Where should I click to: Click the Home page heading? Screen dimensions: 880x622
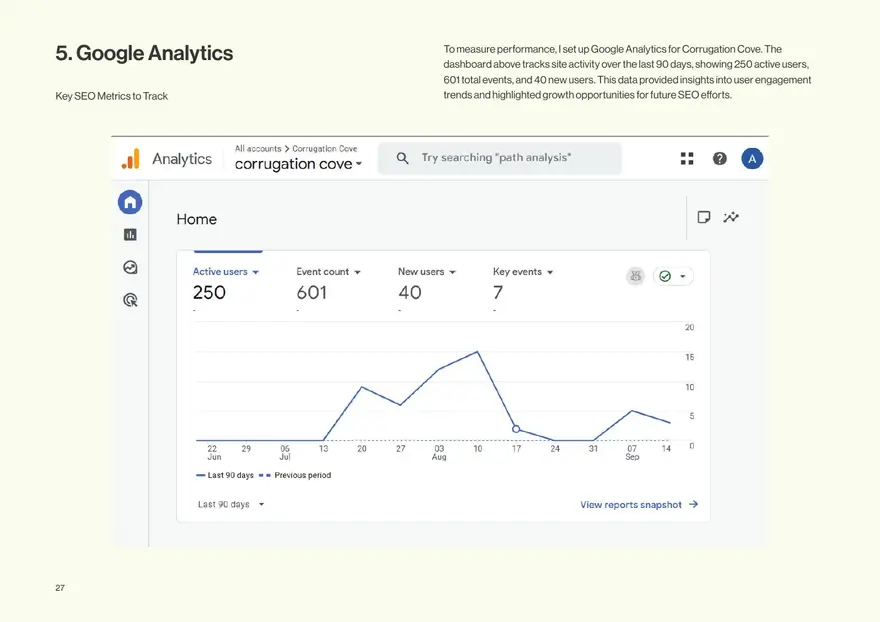pyautogui.click(x=196, y=219)
